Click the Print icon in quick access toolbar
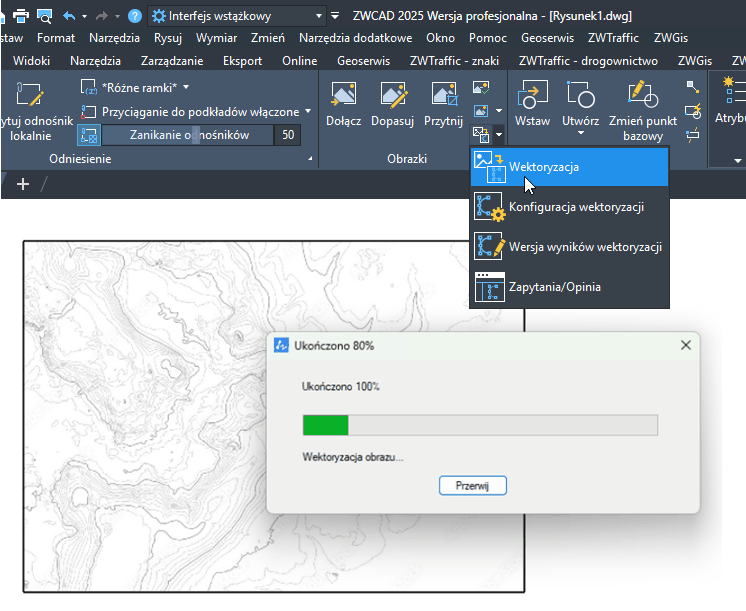This screenshot has height=611, width=746. click(x=20, y=16)
